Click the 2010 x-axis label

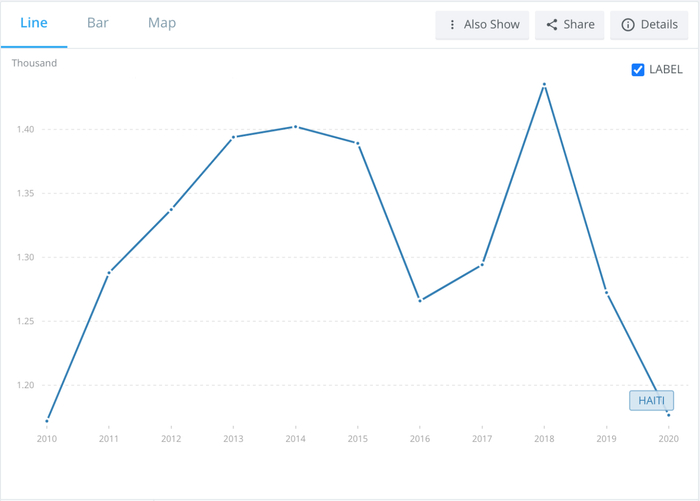pos(47,439)
